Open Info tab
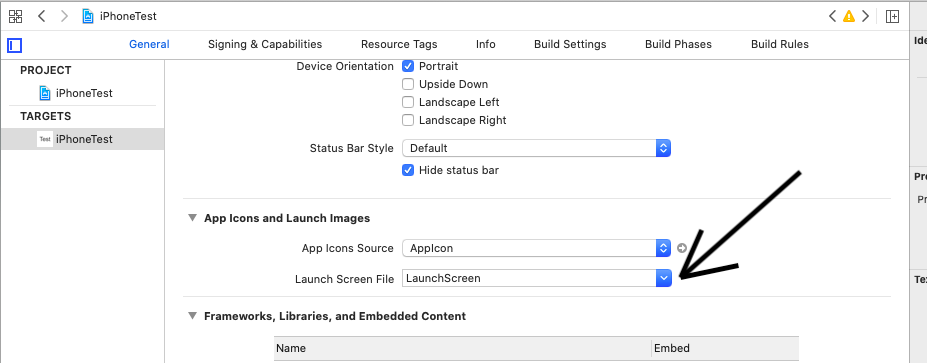 pyautogui.click(x=485, y=44)
